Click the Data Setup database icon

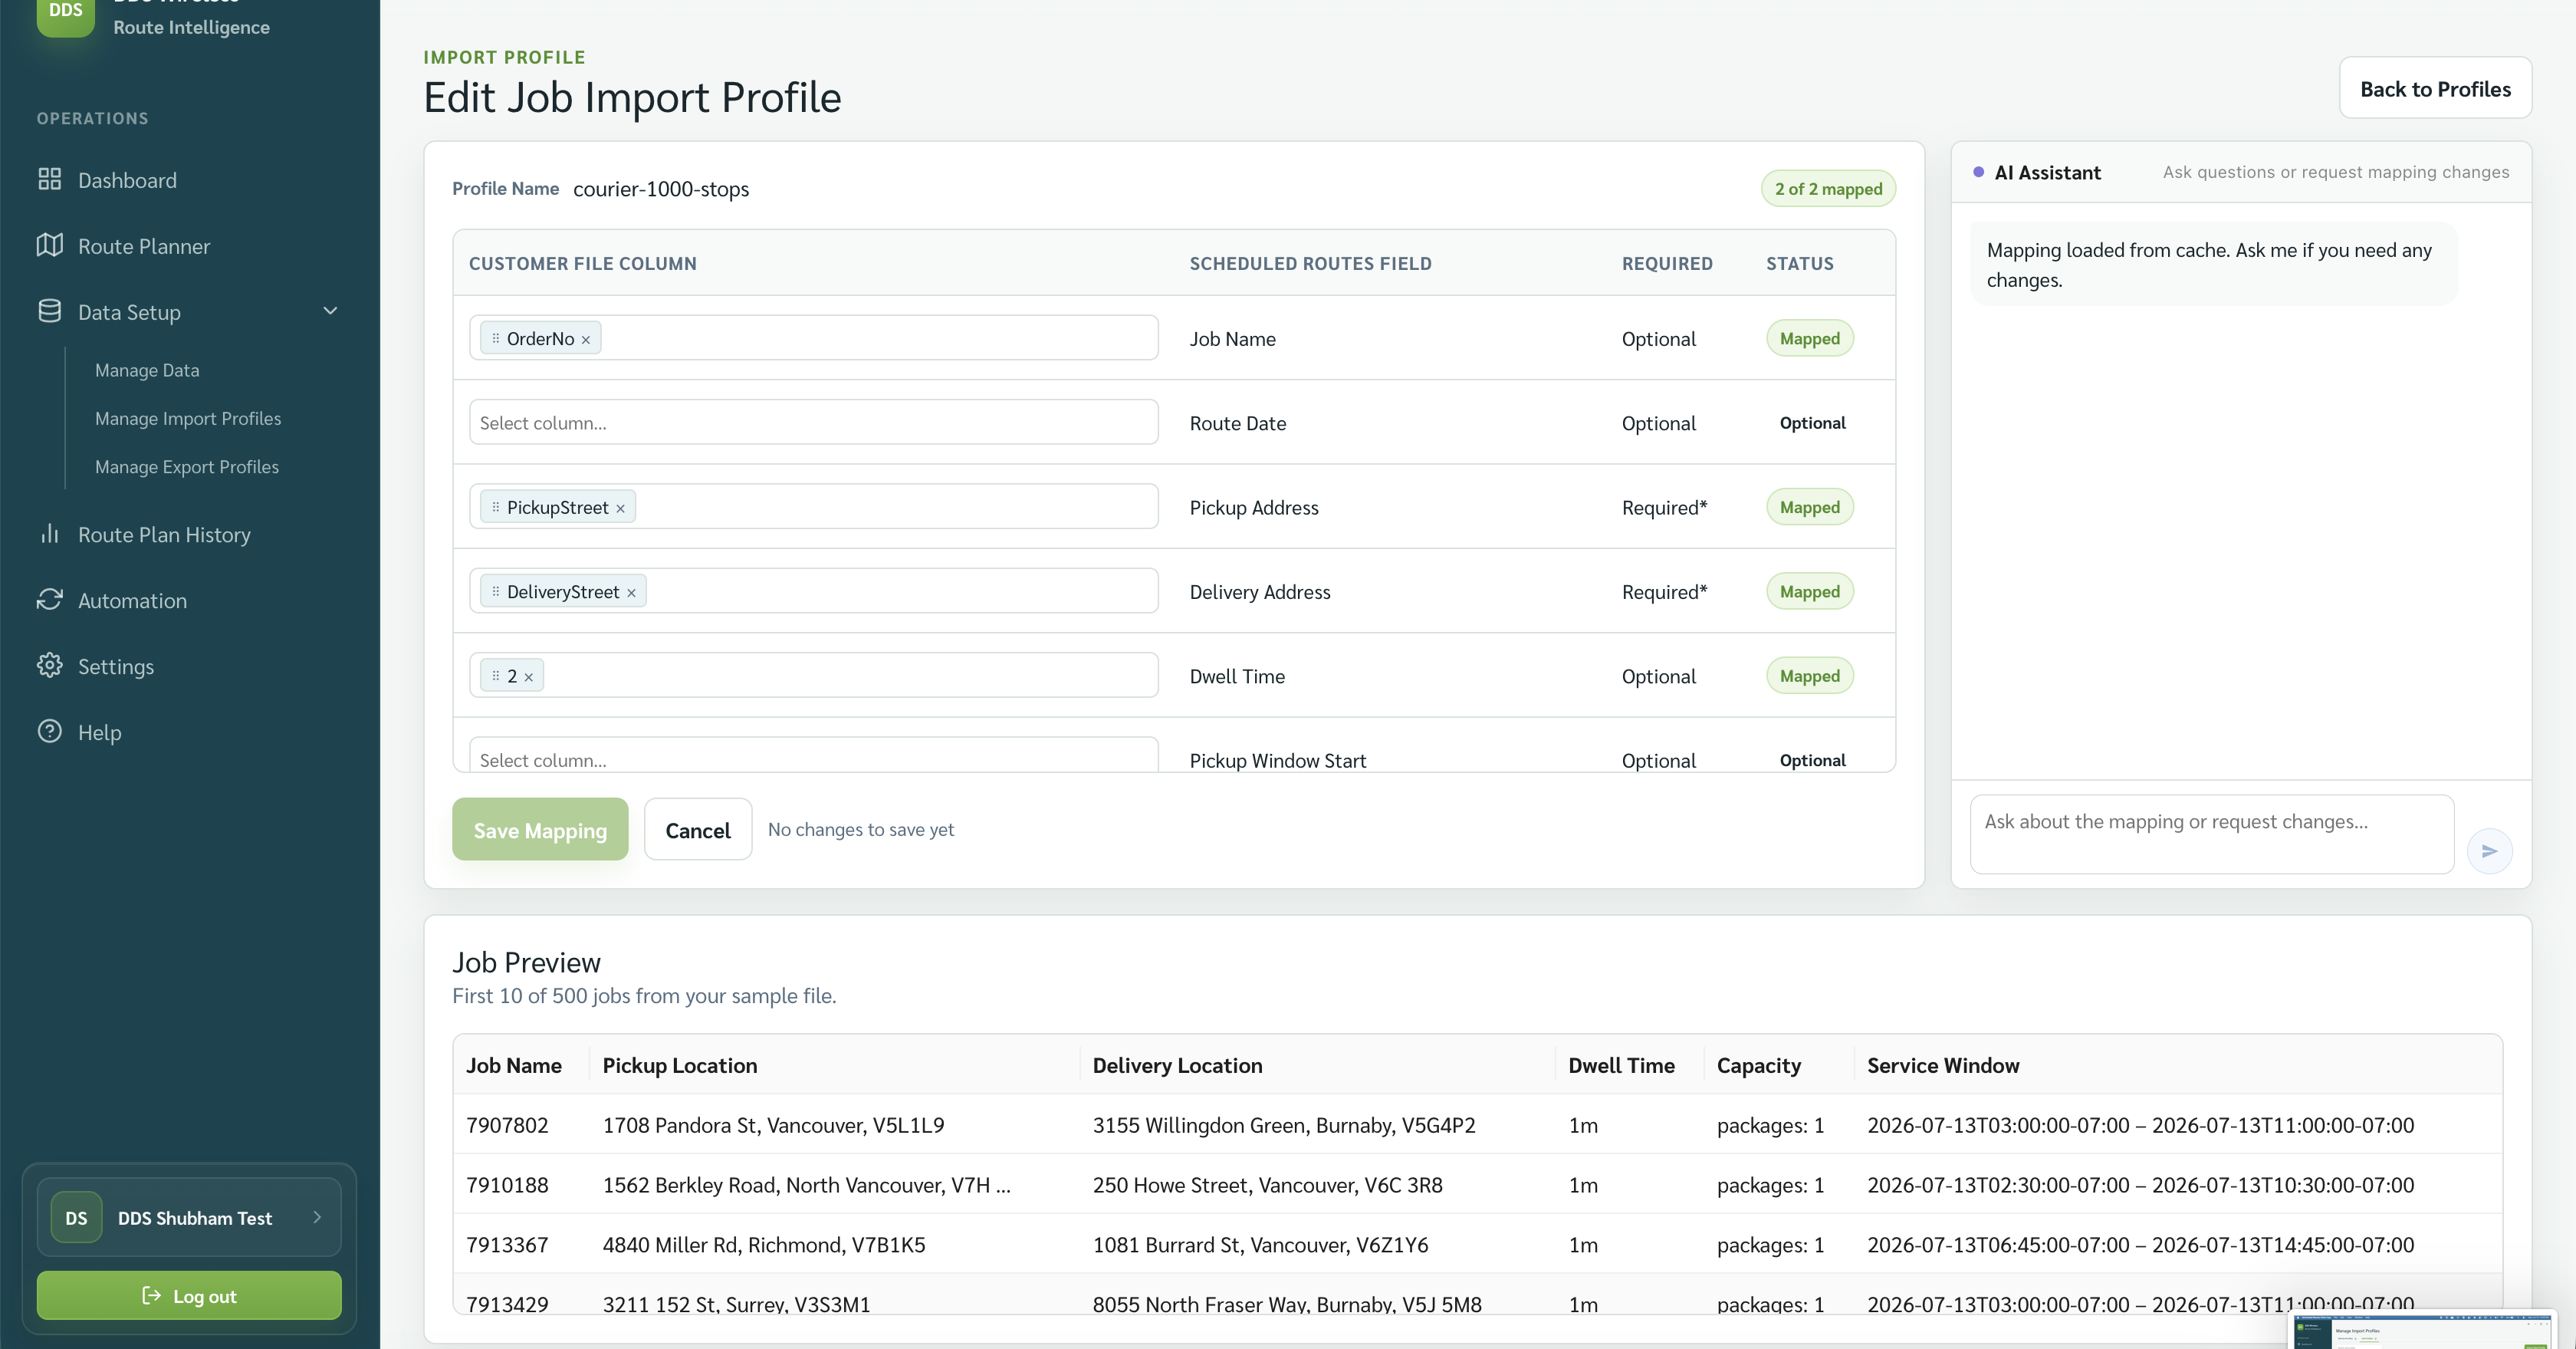[50, 311]
